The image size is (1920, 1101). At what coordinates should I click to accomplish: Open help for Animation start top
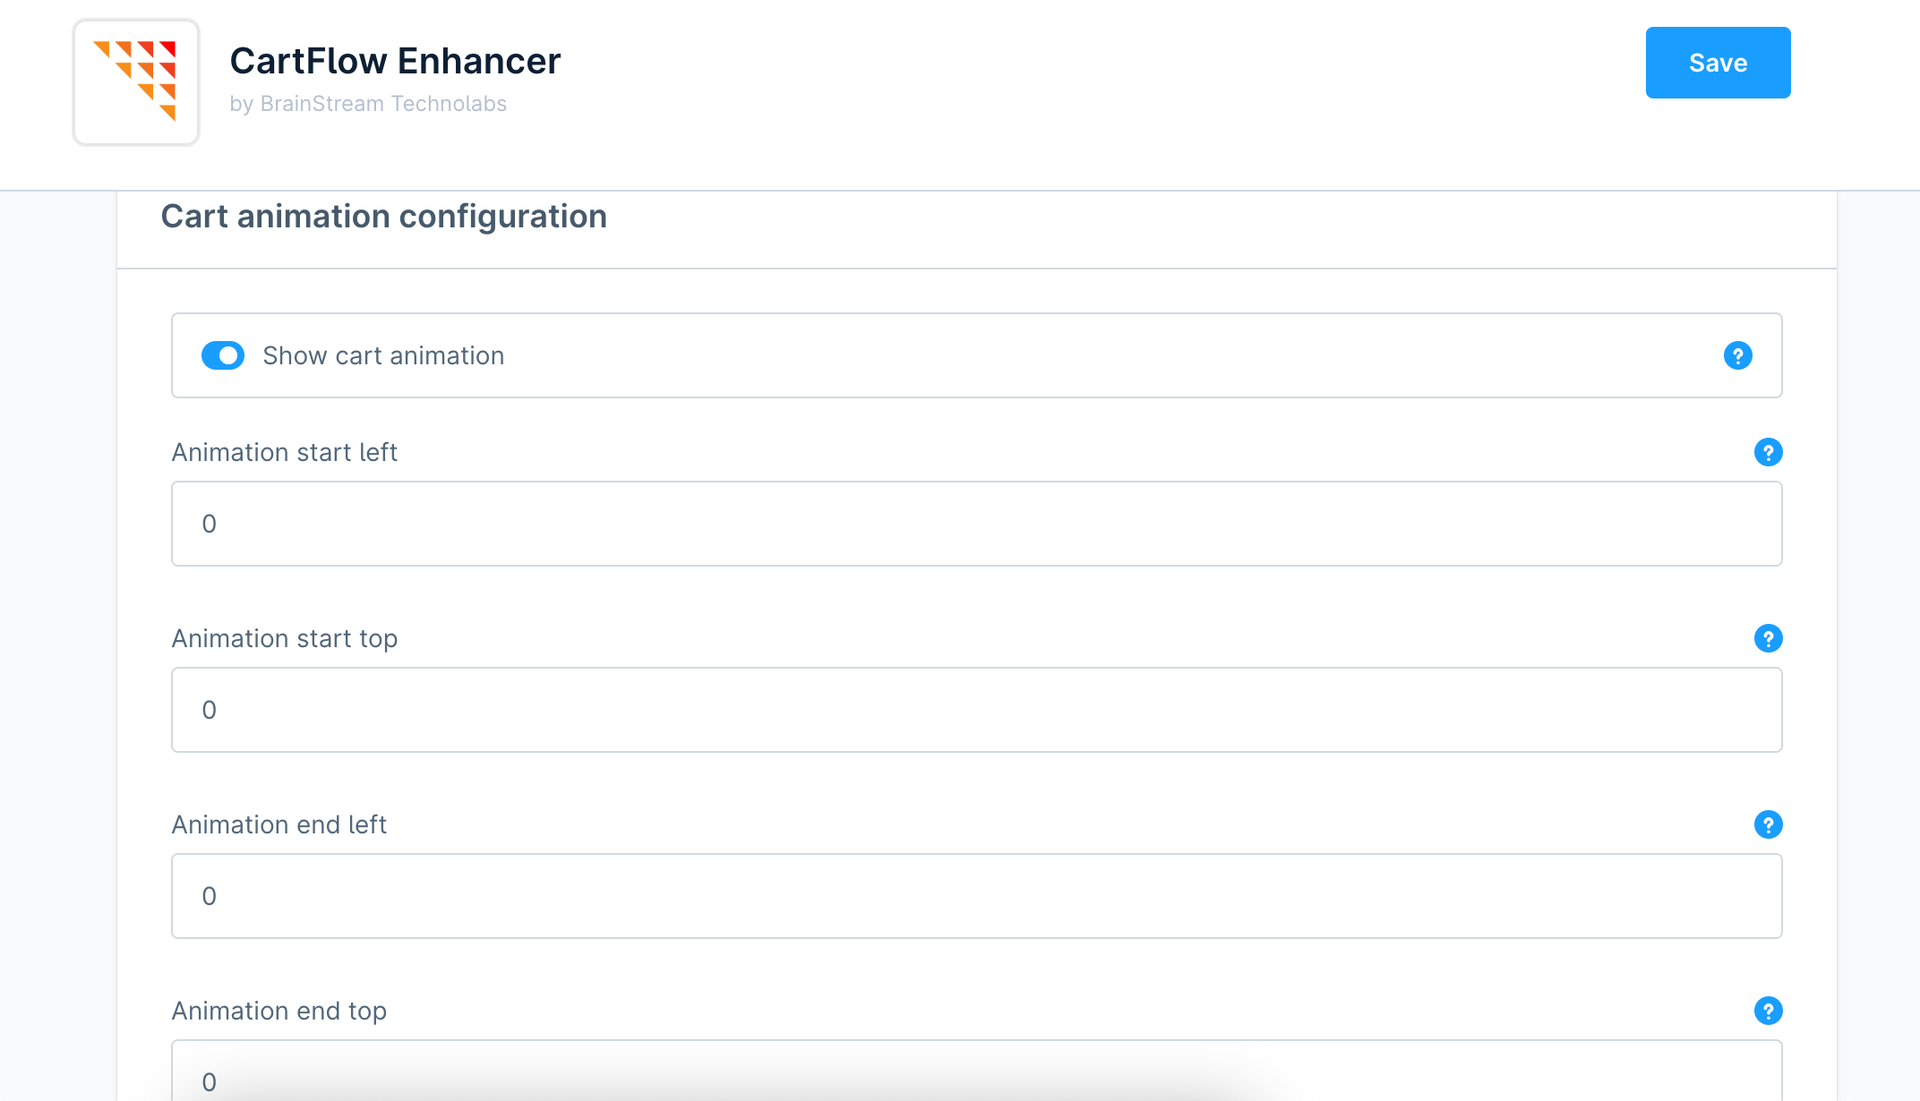pos(1768,638)
